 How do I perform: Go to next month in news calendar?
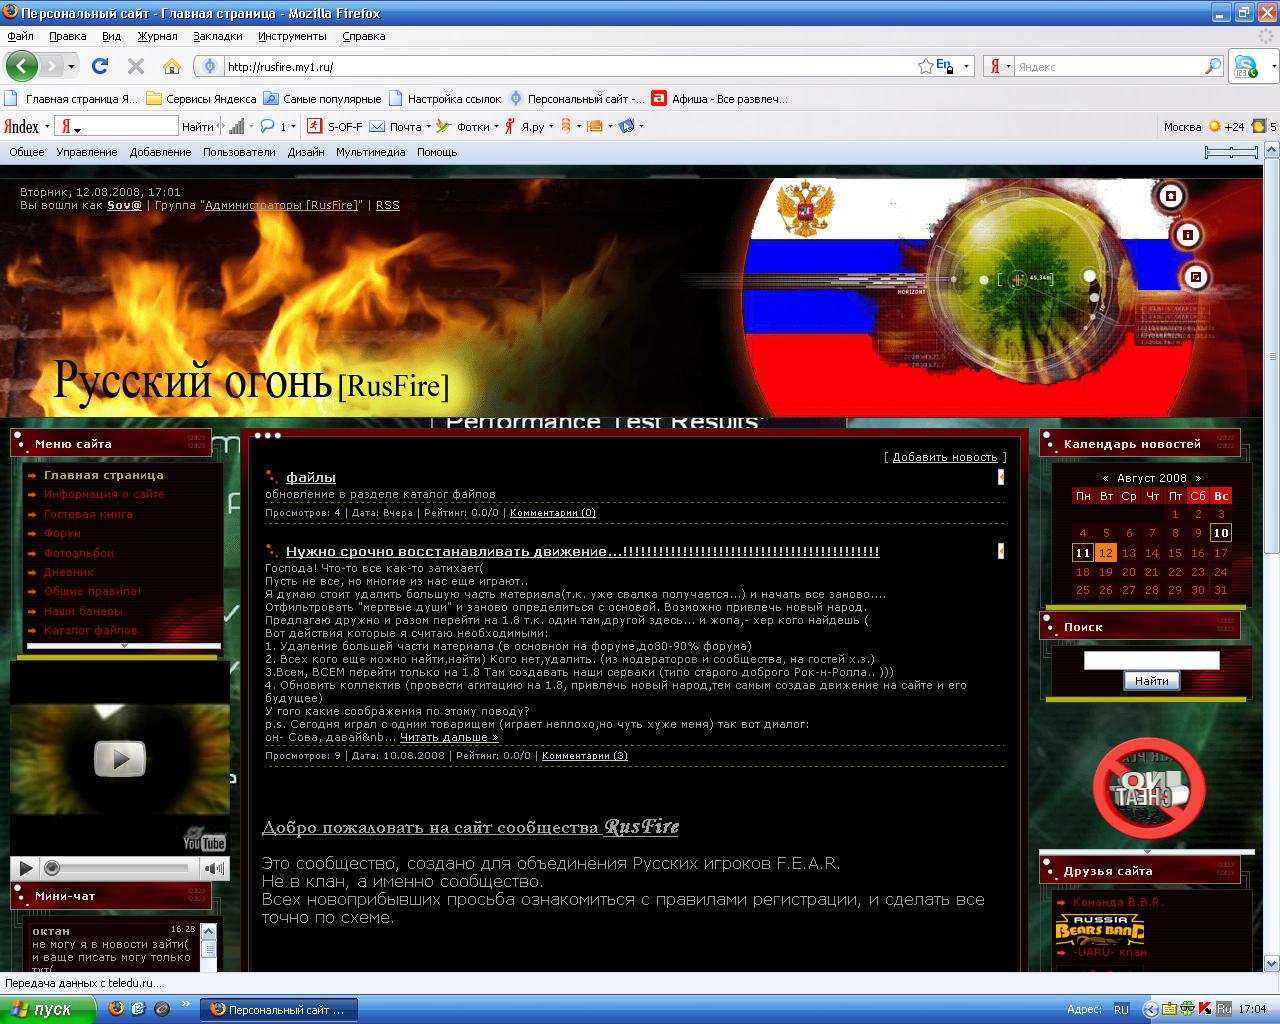(1198, 478)
